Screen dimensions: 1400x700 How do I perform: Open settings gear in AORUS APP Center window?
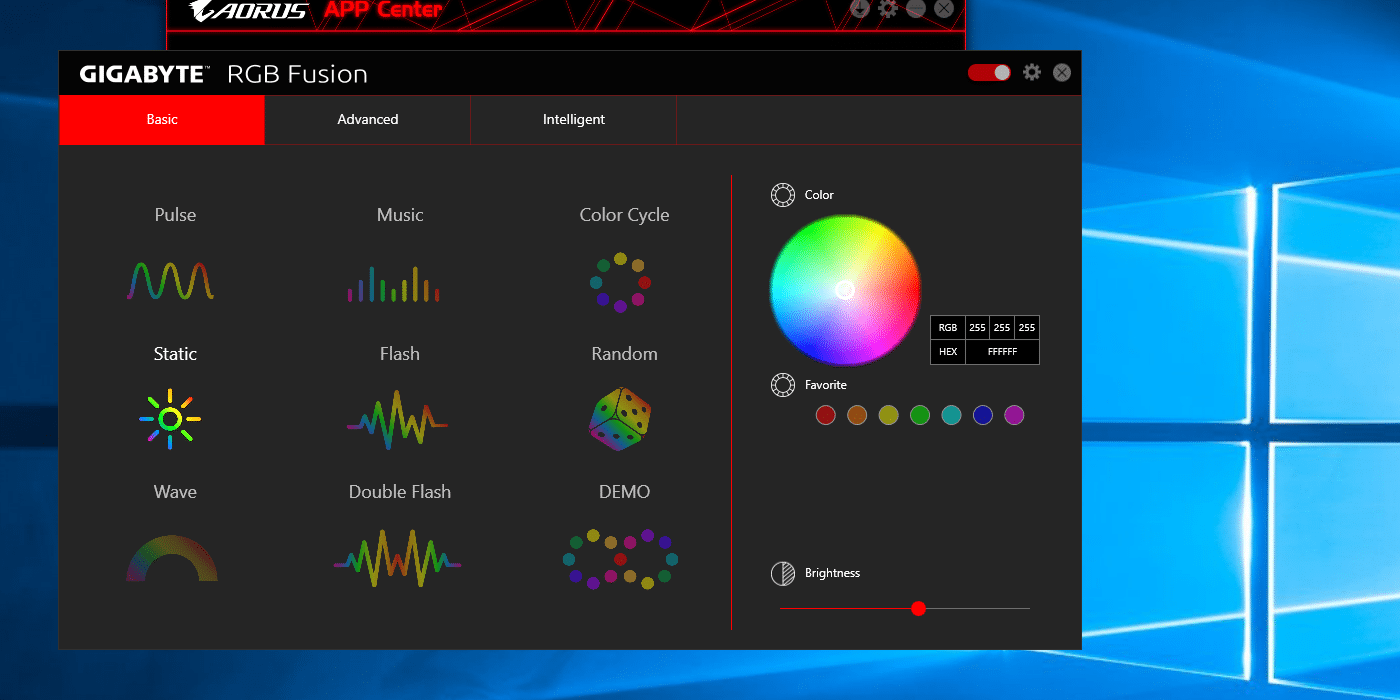click(x=888, y=8)
